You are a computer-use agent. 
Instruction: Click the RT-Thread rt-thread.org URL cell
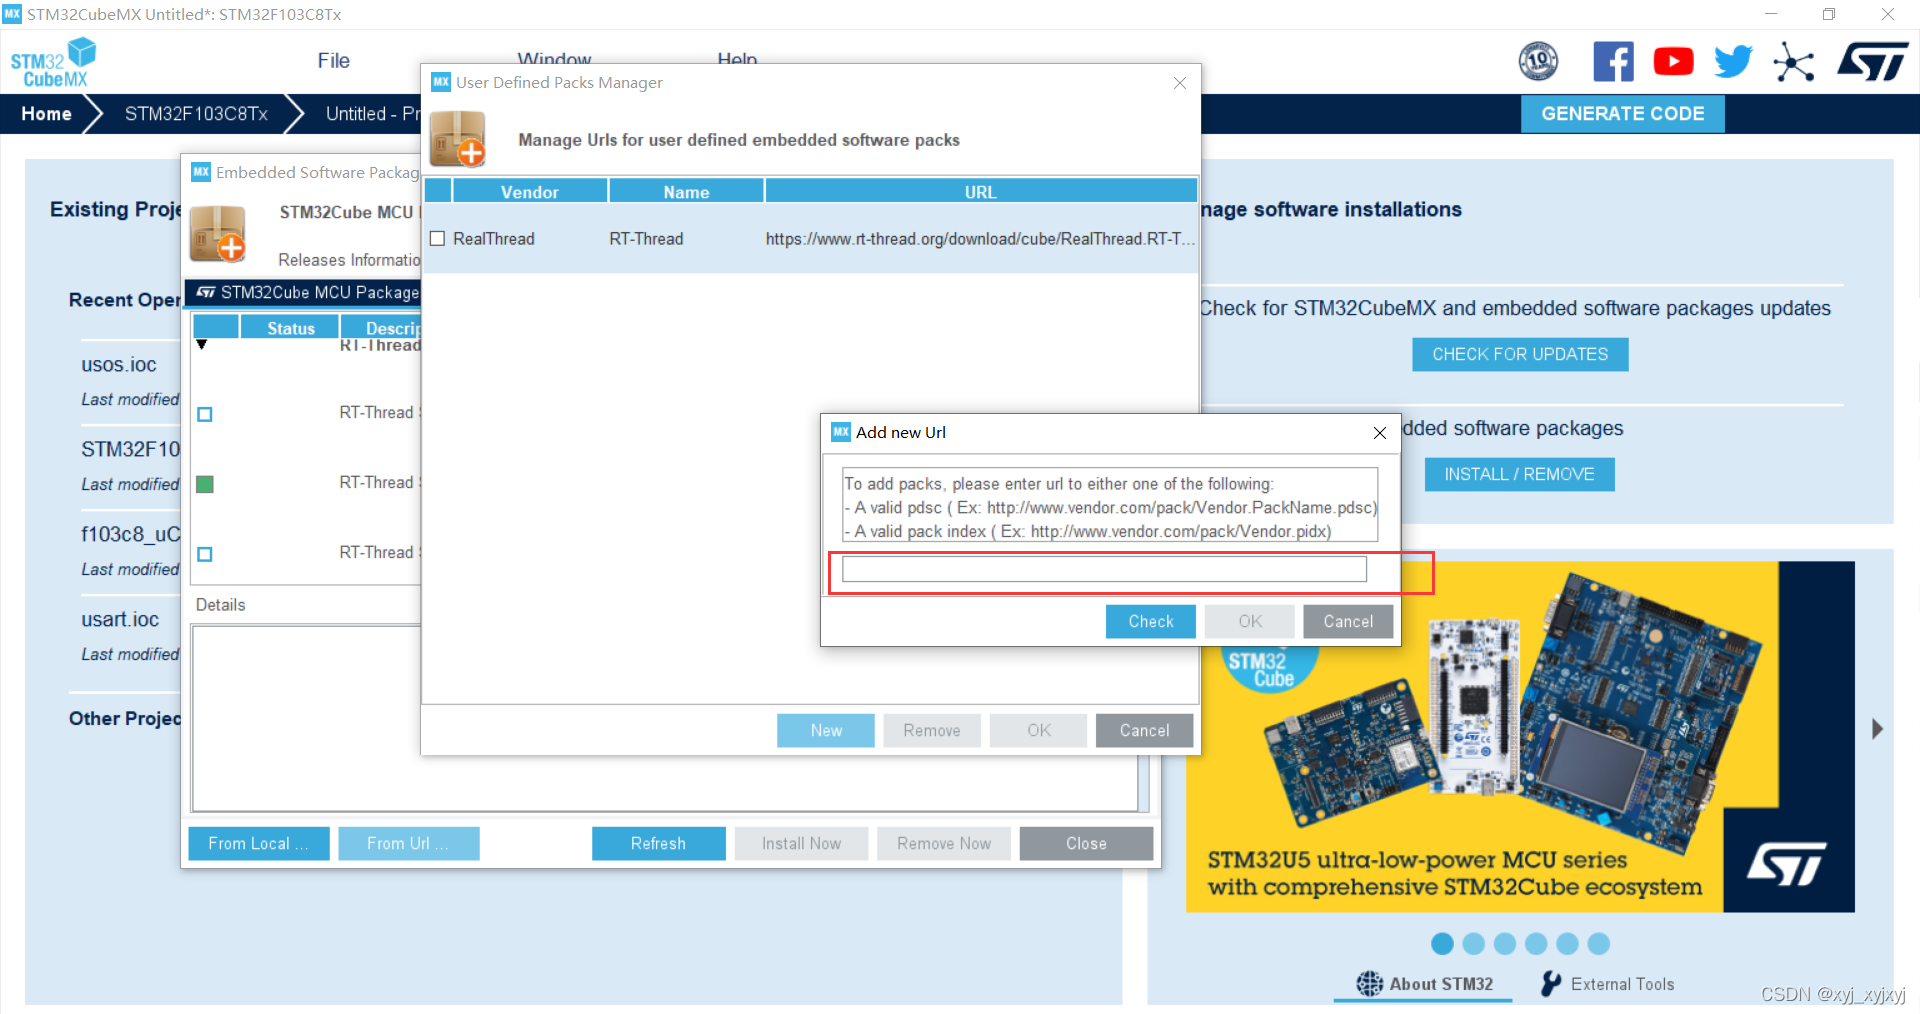pyautogui.click(x=980, y=238)
